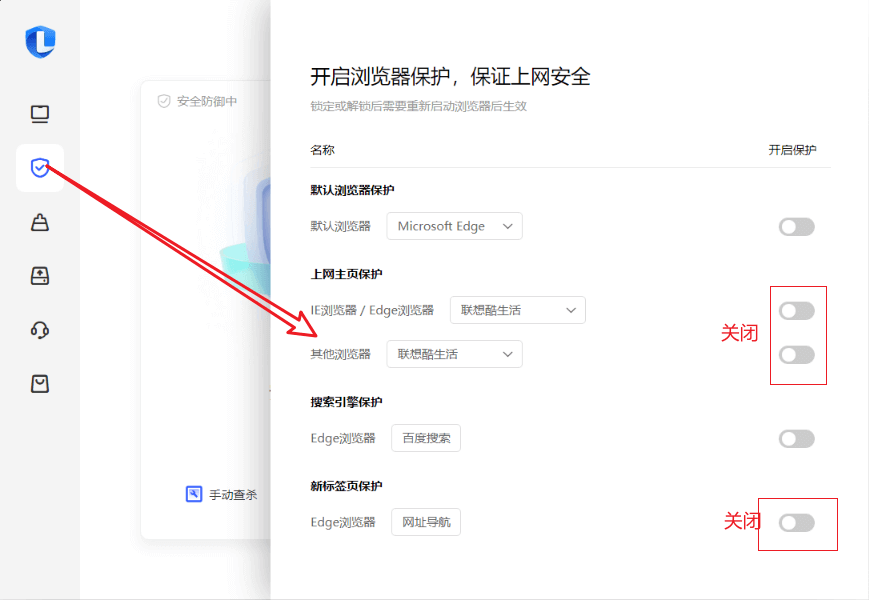Image resolution: width=869 pixels, height=600 pixels.
Task: Click the 百度搜索 search engine button
Action: (426, 438)
